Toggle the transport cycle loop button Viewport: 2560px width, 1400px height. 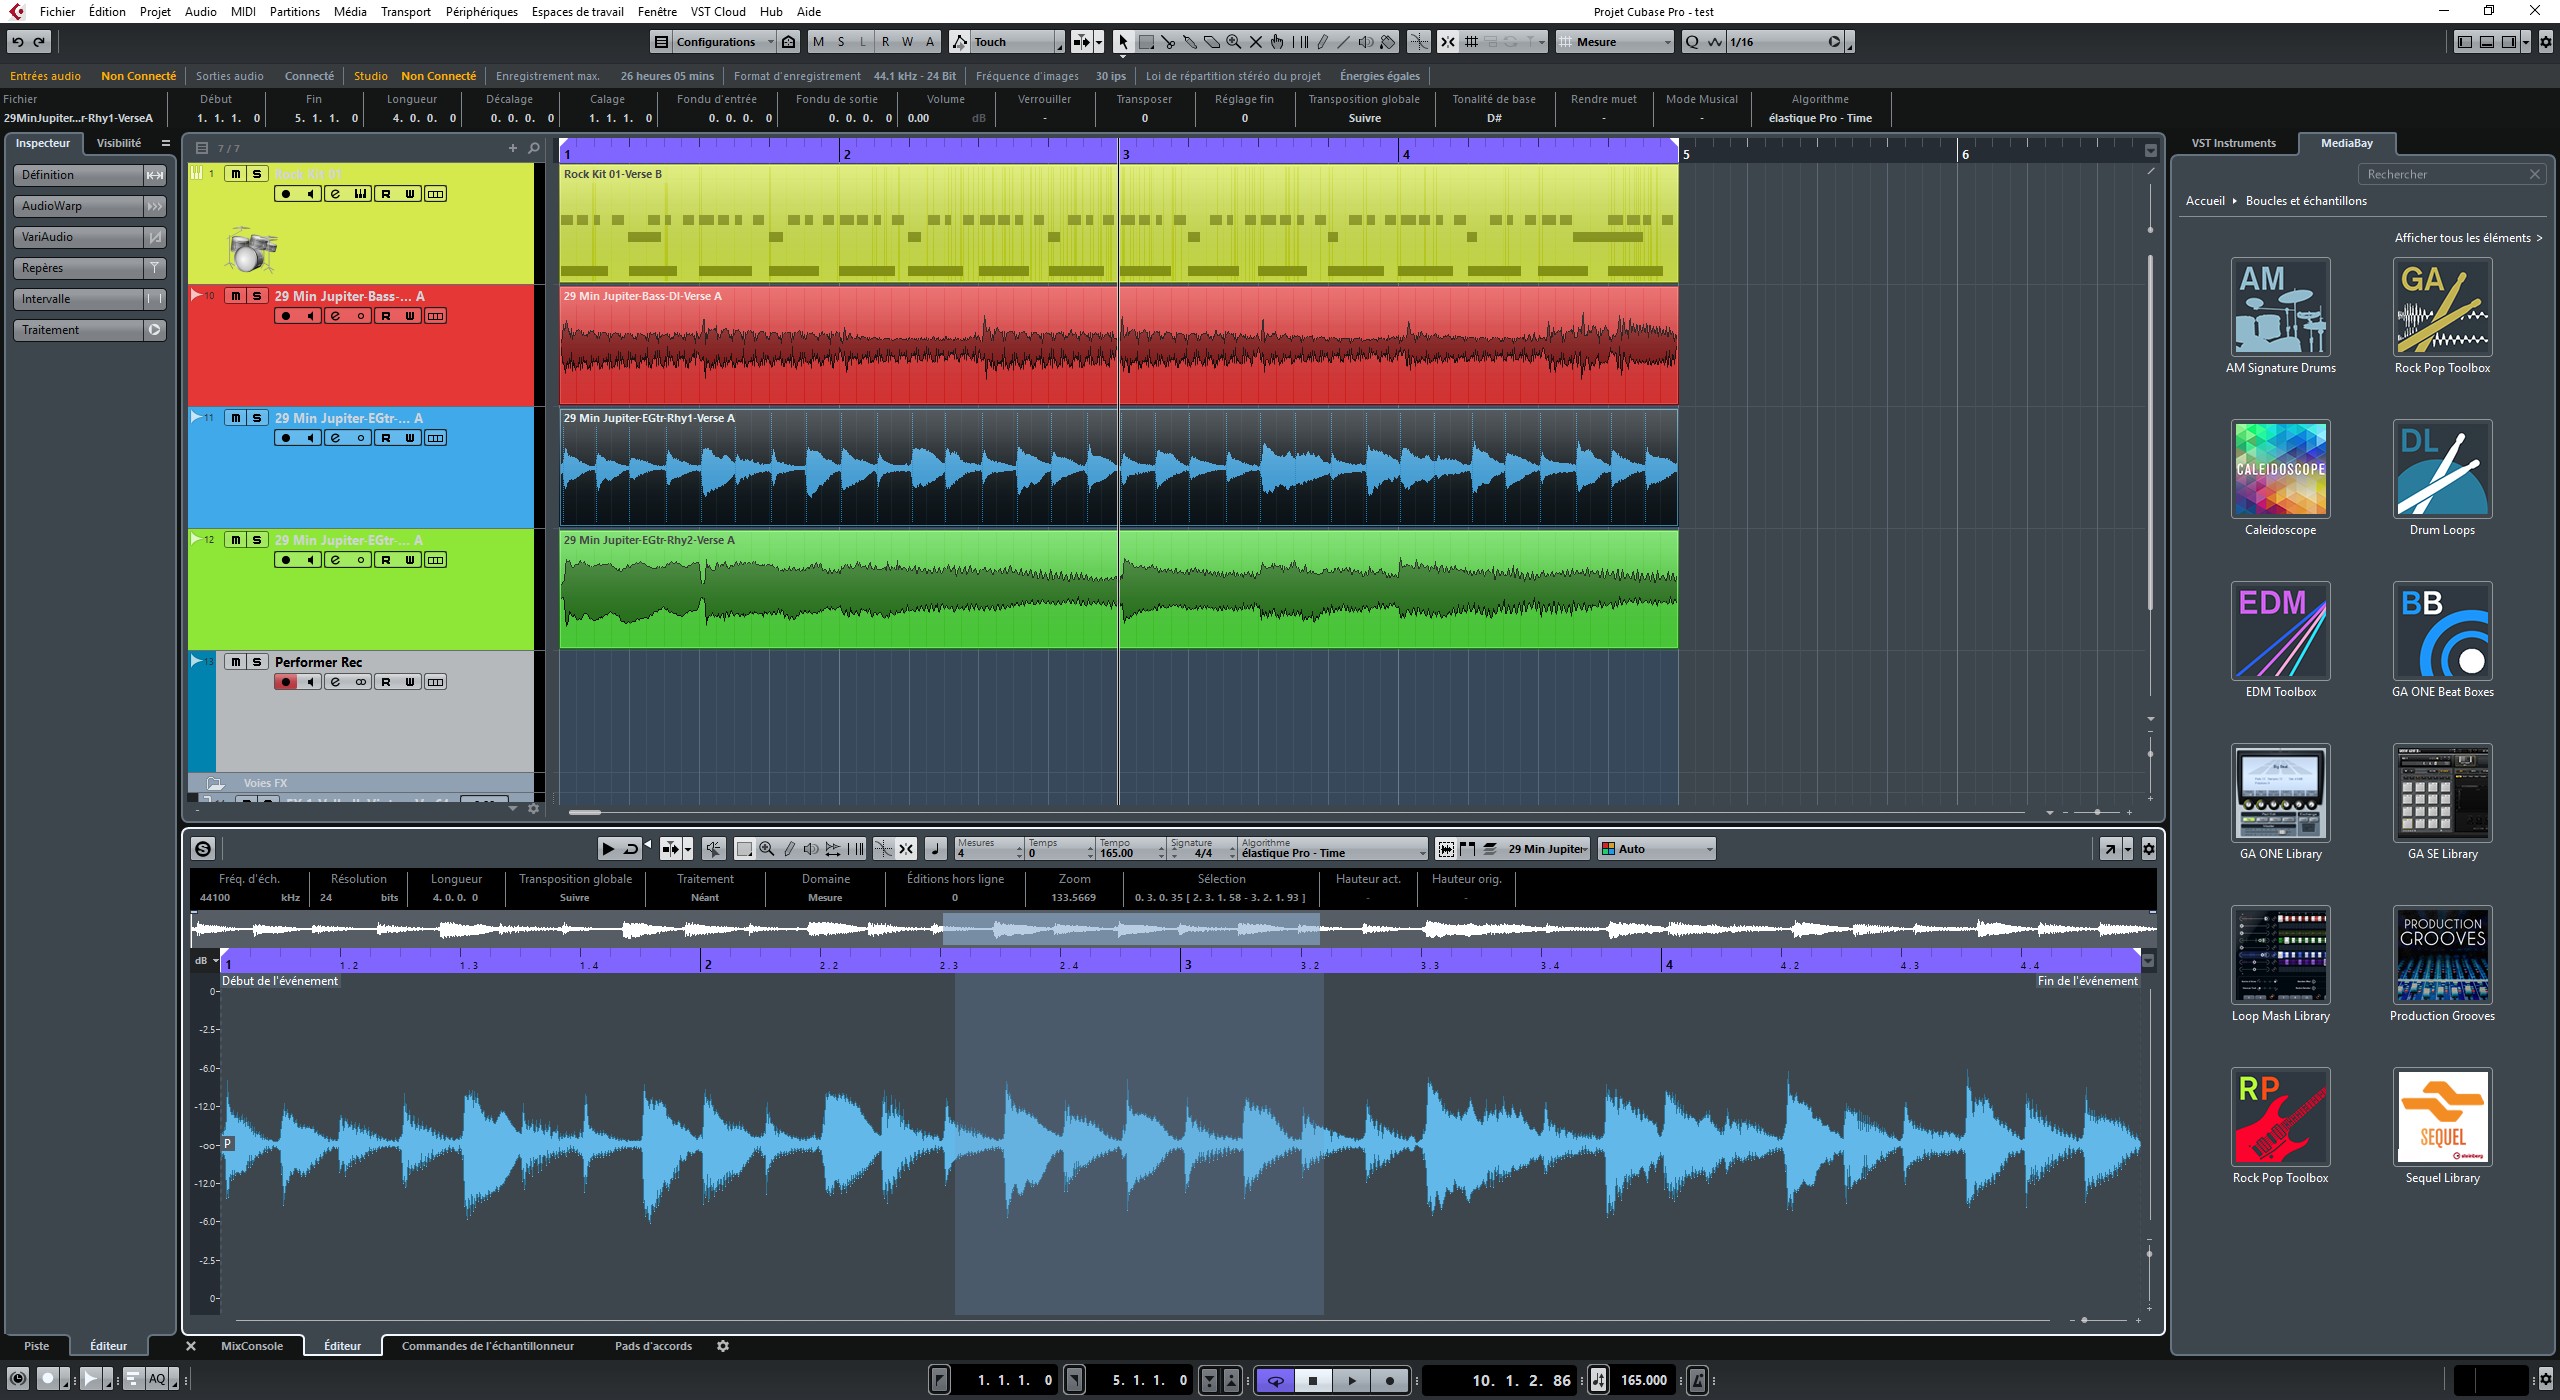click(1275, 1380)
